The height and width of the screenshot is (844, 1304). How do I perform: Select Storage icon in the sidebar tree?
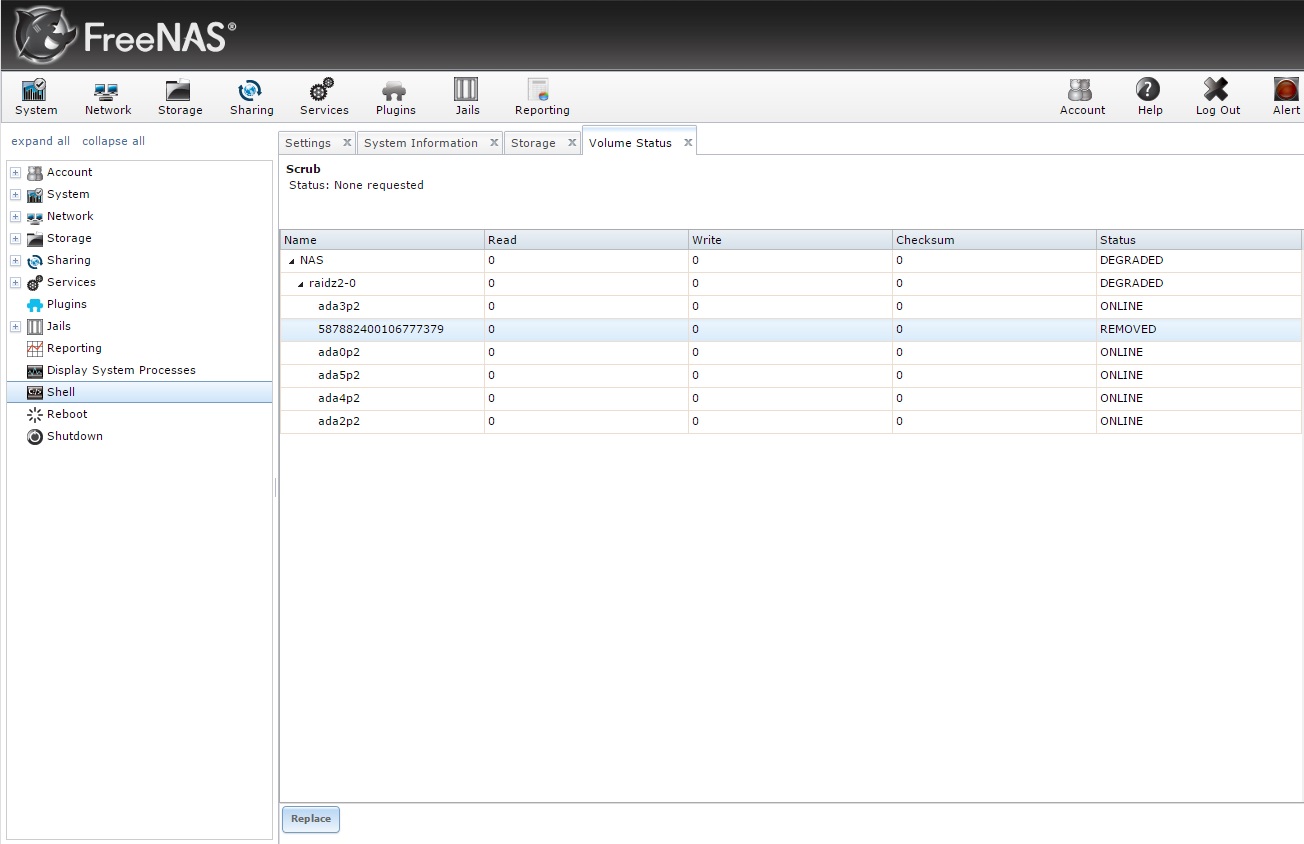click(35, 238)
